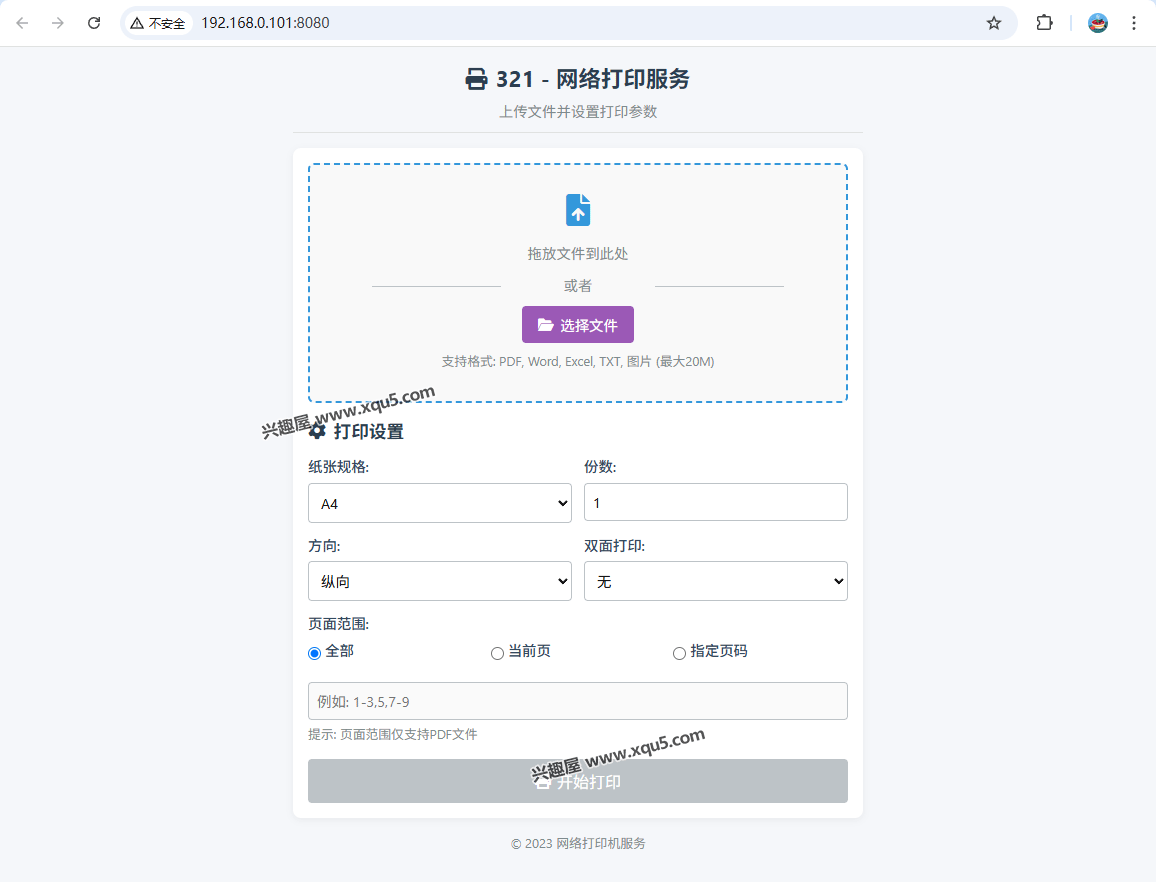Reload the page with refresh icon

click(x=94, y=23)
